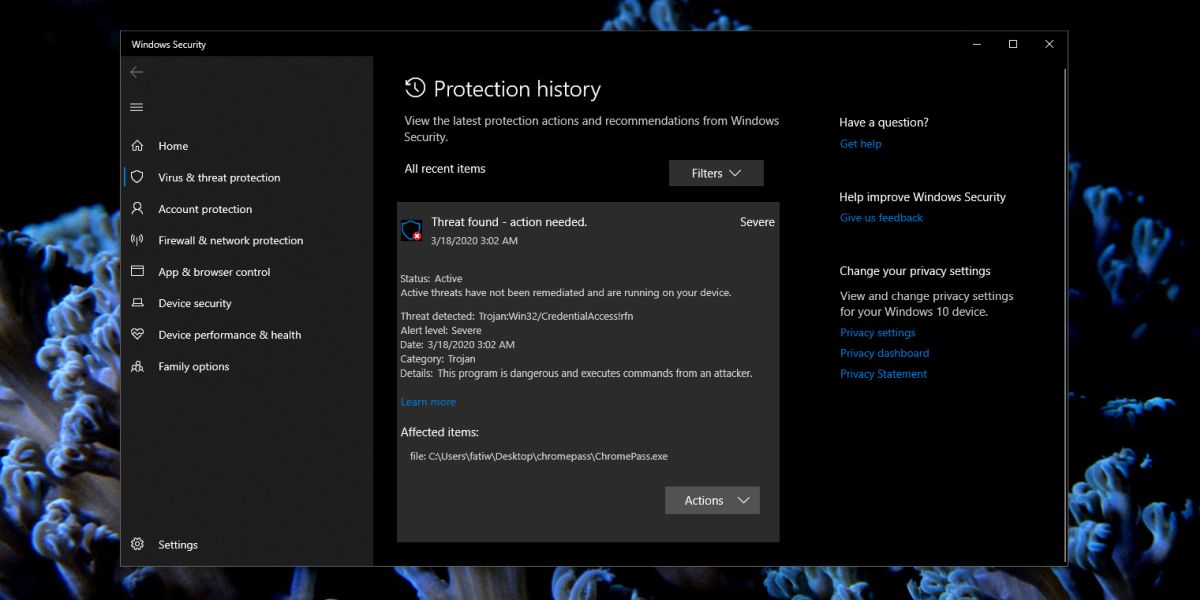Click the Settings gear icon
The width and height of the screenshot is (1200, 600).
[x=137, y=545]
